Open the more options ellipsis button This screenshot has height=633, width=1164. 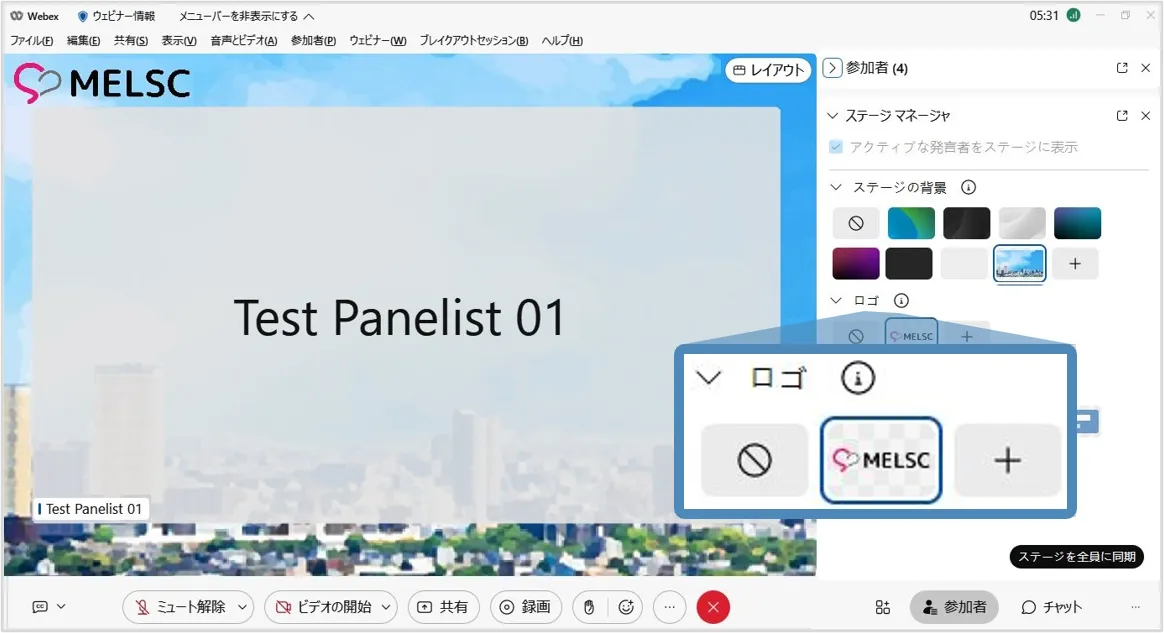pos(670,607)
